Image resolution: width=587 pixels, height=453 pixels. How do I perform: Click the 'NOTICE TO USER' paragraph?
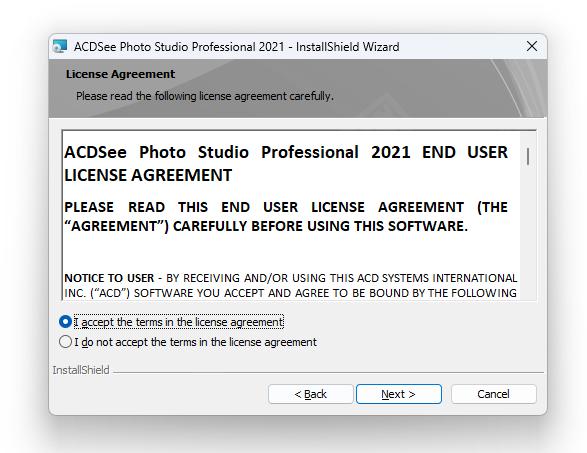pyautogui.click(x=291, y=285)
